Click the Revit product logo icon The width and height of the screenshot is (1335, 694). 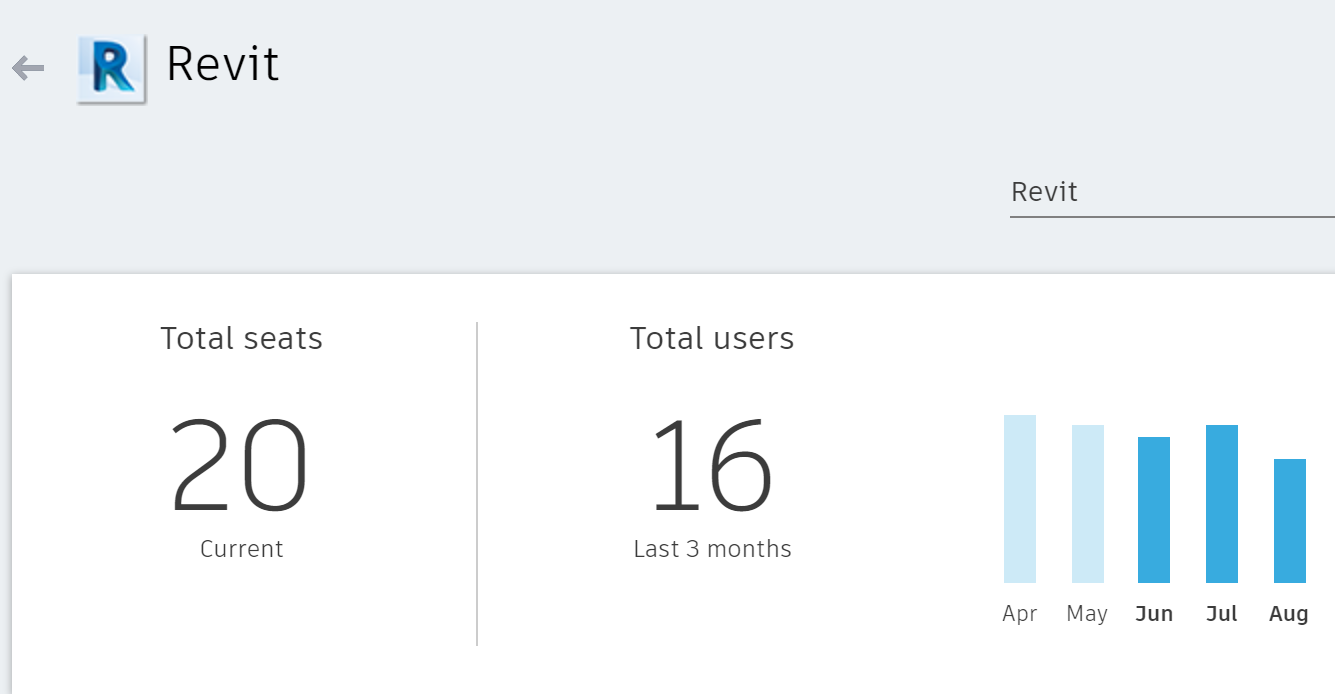click(112, 69)
